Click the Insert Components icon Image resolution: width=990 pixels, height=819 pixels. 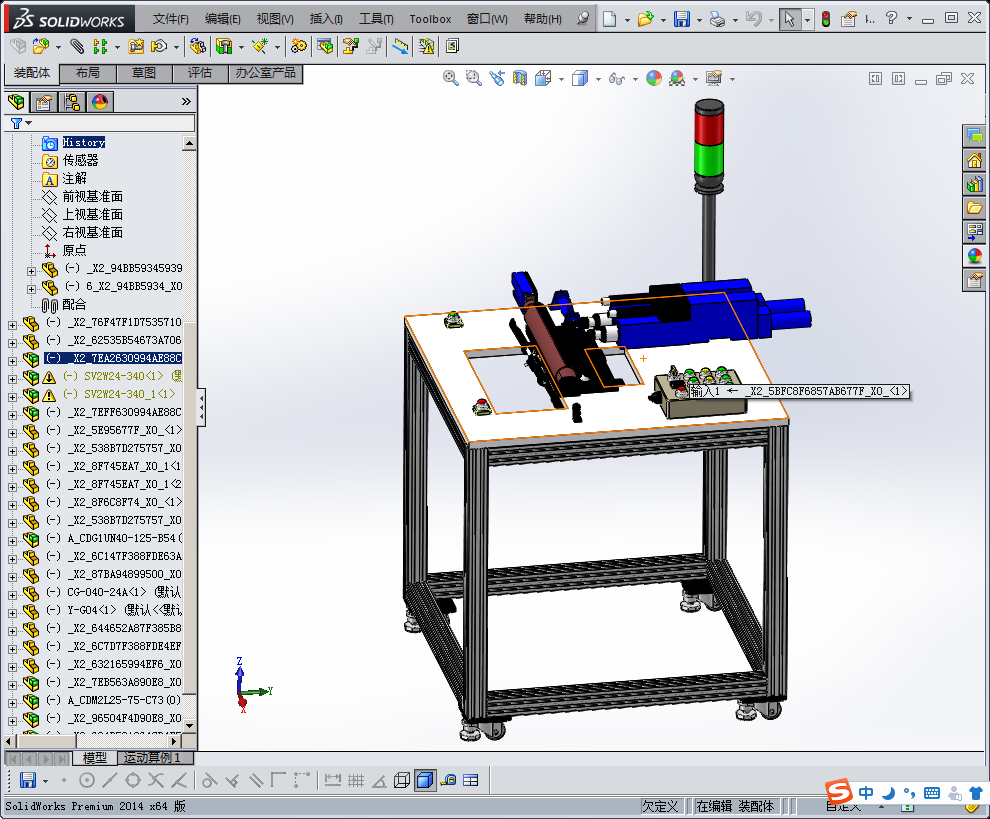tap(40, 46)
